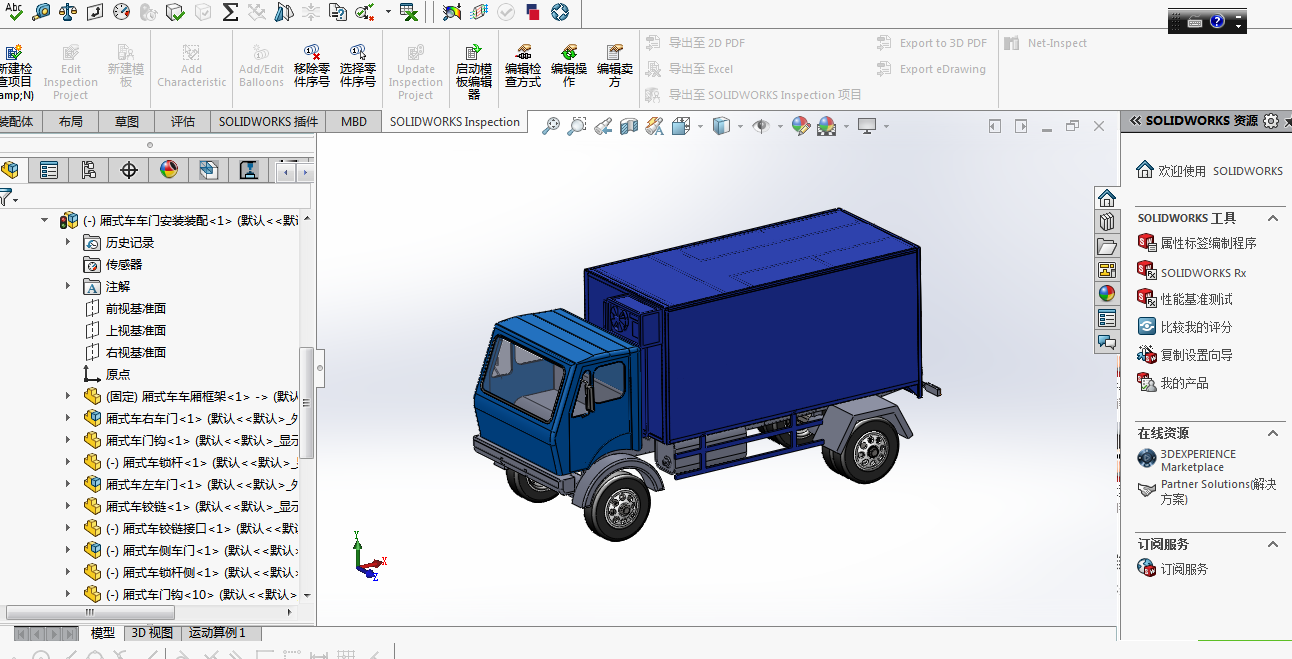Open the SOLIDWORKS Rx link

1203,272
